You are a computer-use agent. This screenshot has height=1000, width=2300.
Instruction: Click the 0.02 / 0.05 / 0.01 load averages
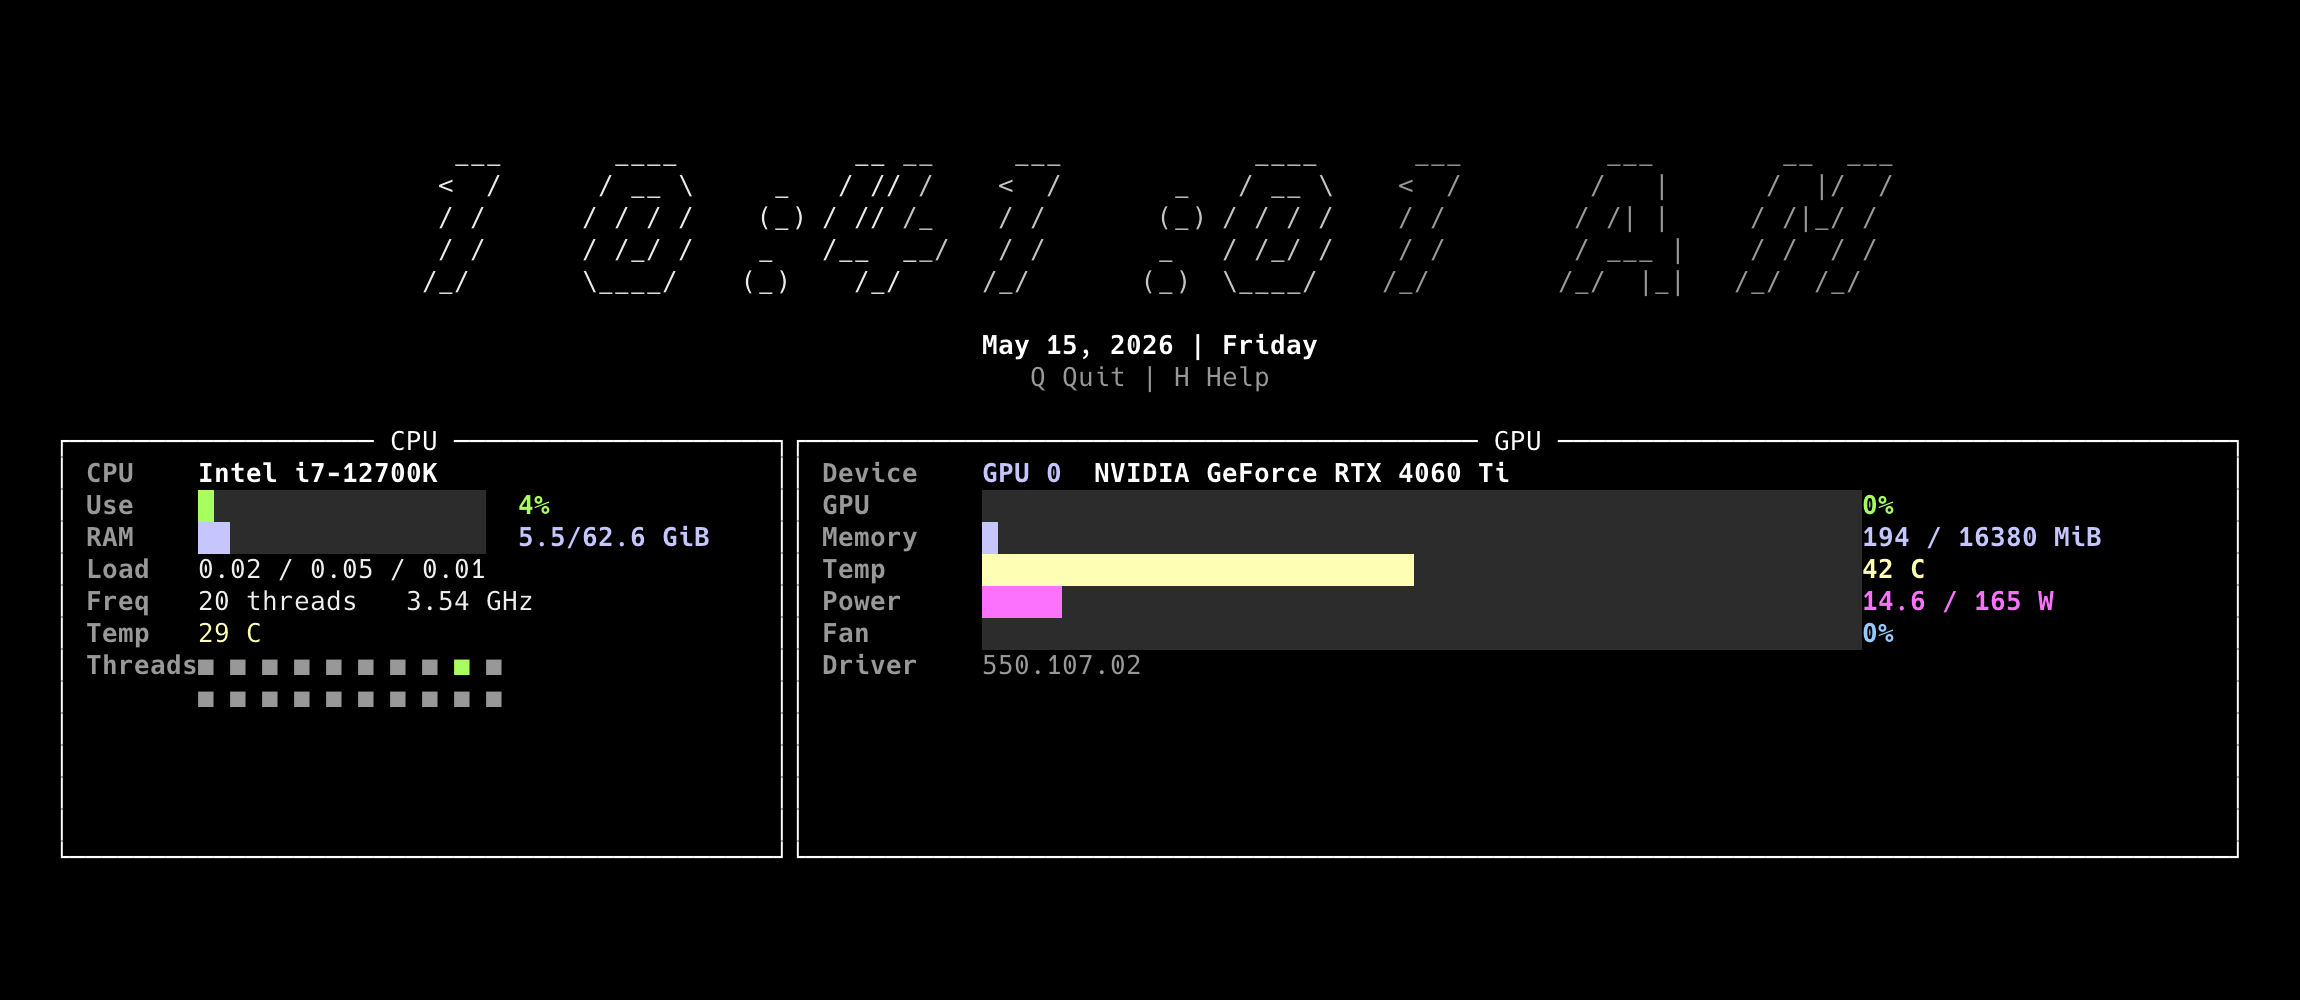coord(341,569)
